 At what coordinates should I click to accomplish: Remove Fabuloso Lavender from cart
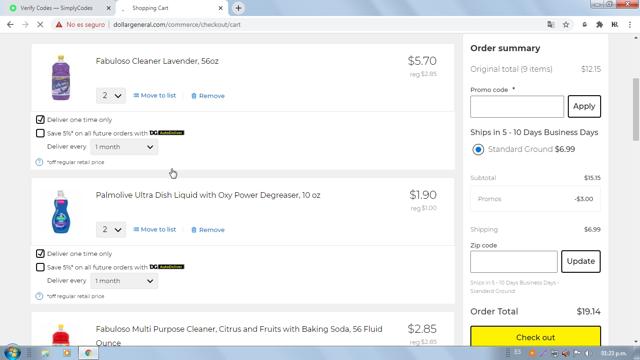pos(208,96)
